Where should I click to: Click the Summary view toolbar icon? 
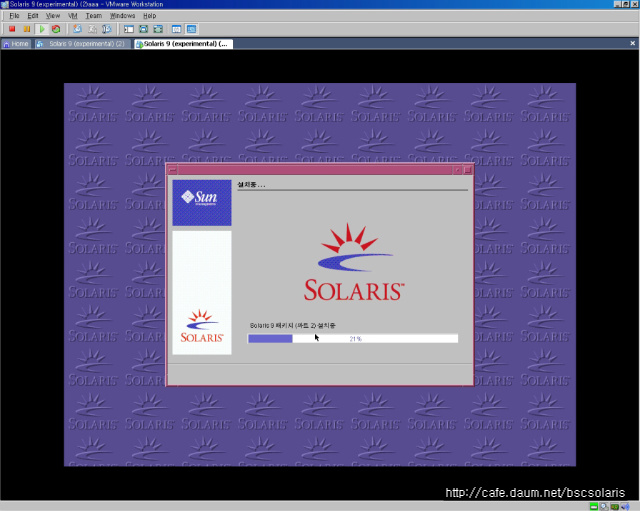[177, 29]
